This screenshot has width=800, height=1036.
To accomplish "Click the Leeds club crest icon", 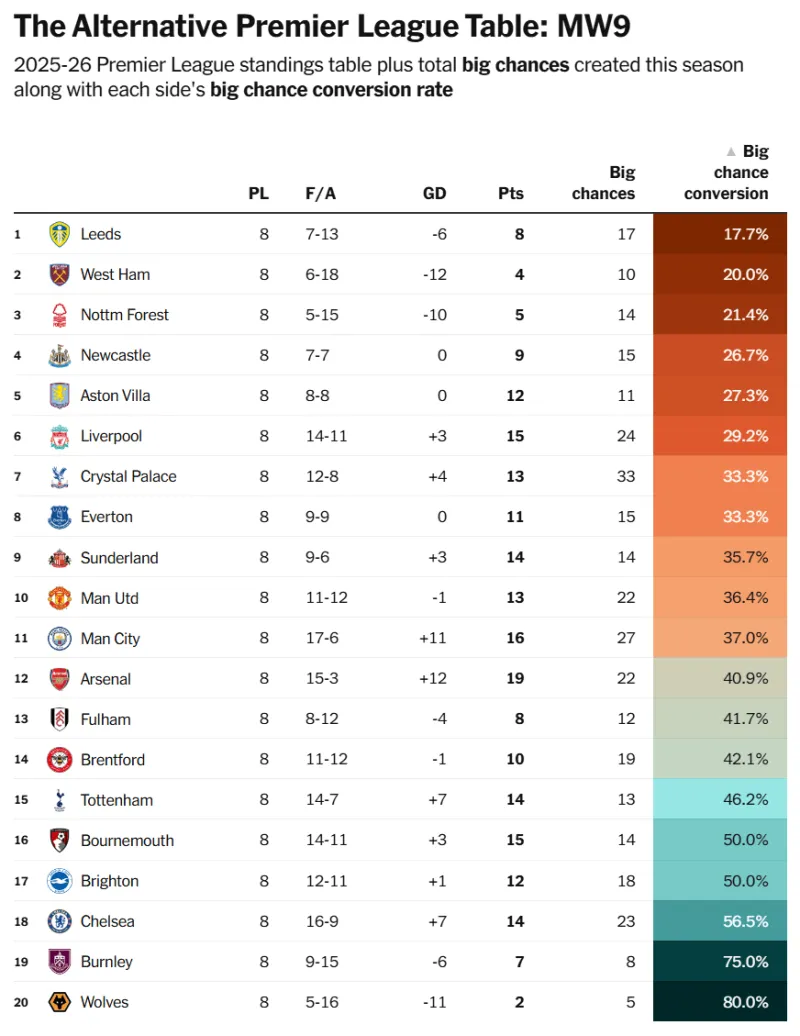I will [60, 235].
